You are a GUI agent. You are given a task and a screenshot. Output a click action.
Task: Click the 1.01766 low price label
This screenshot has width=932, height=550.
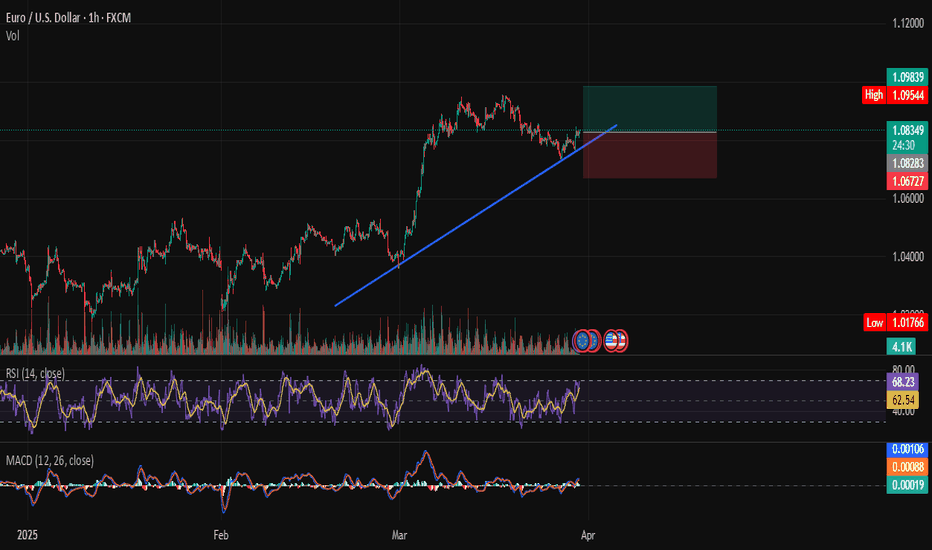coord(907,322)
